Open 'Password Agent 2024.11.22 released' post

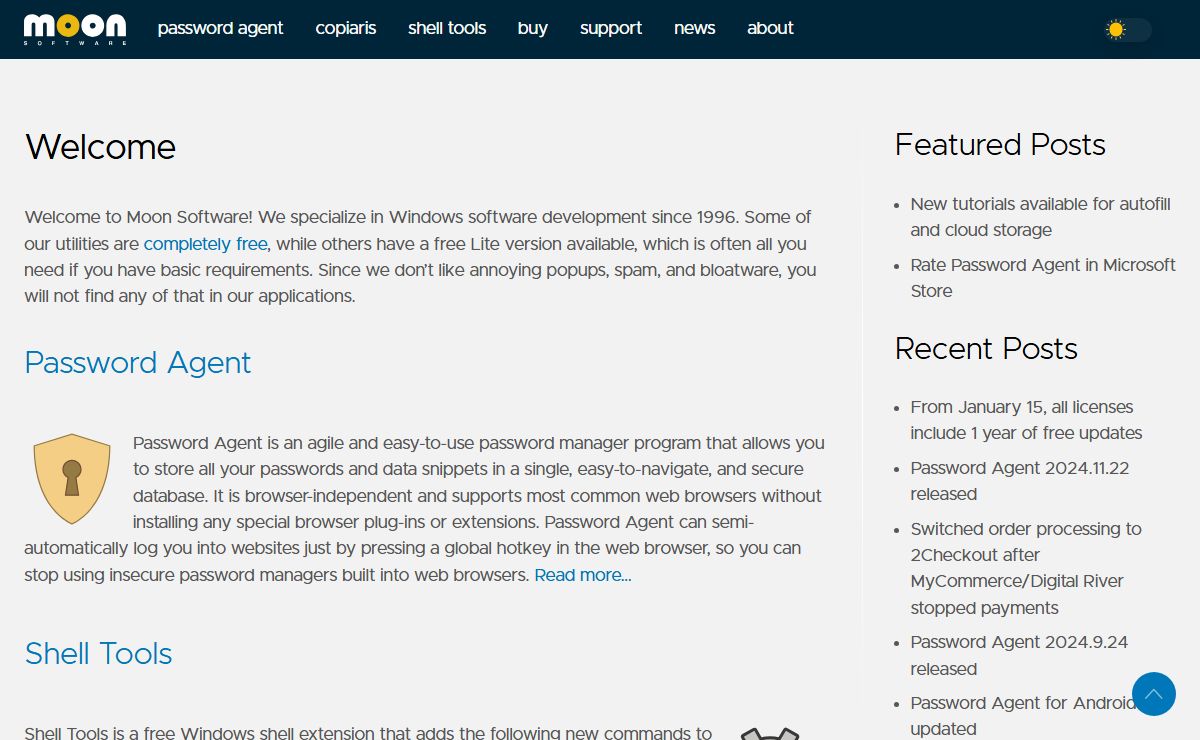point(1019,481)
